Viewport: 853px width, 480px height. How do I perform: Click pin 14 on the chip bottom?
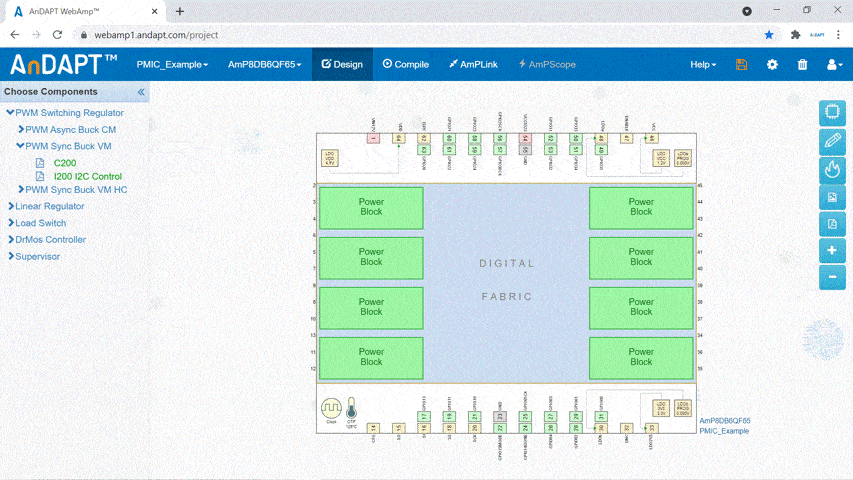click(373, 428)
